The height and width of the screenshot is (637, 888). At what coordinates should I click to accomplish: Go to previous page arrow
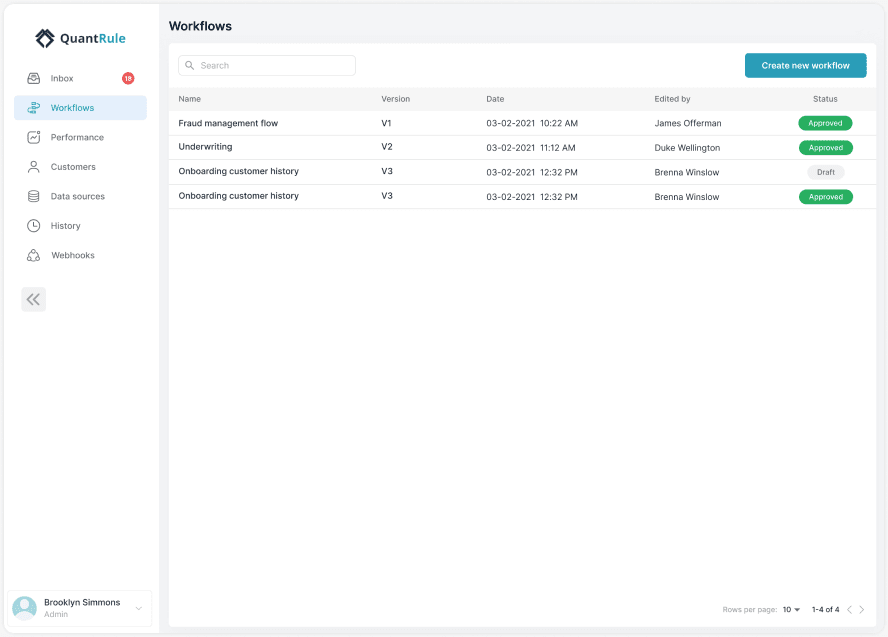849,609
